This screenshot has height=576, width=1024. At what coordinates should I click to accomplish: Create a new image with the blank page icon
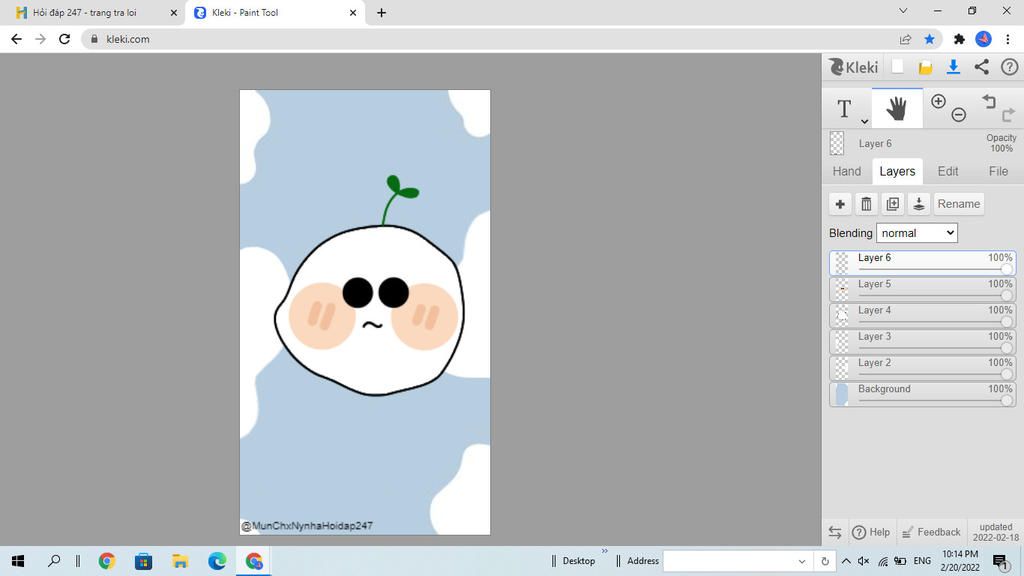(897, 67)
